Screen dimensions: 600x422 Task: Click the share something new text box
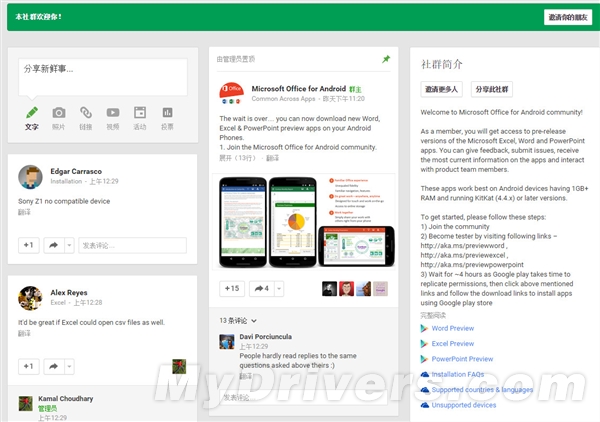(103, 77)
